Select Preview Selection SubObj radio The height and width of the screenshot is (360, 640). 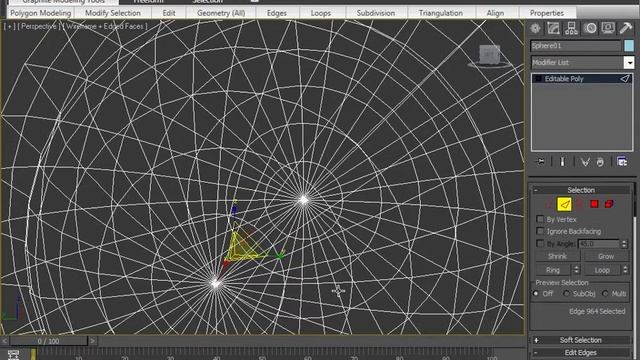click(566, 293)
